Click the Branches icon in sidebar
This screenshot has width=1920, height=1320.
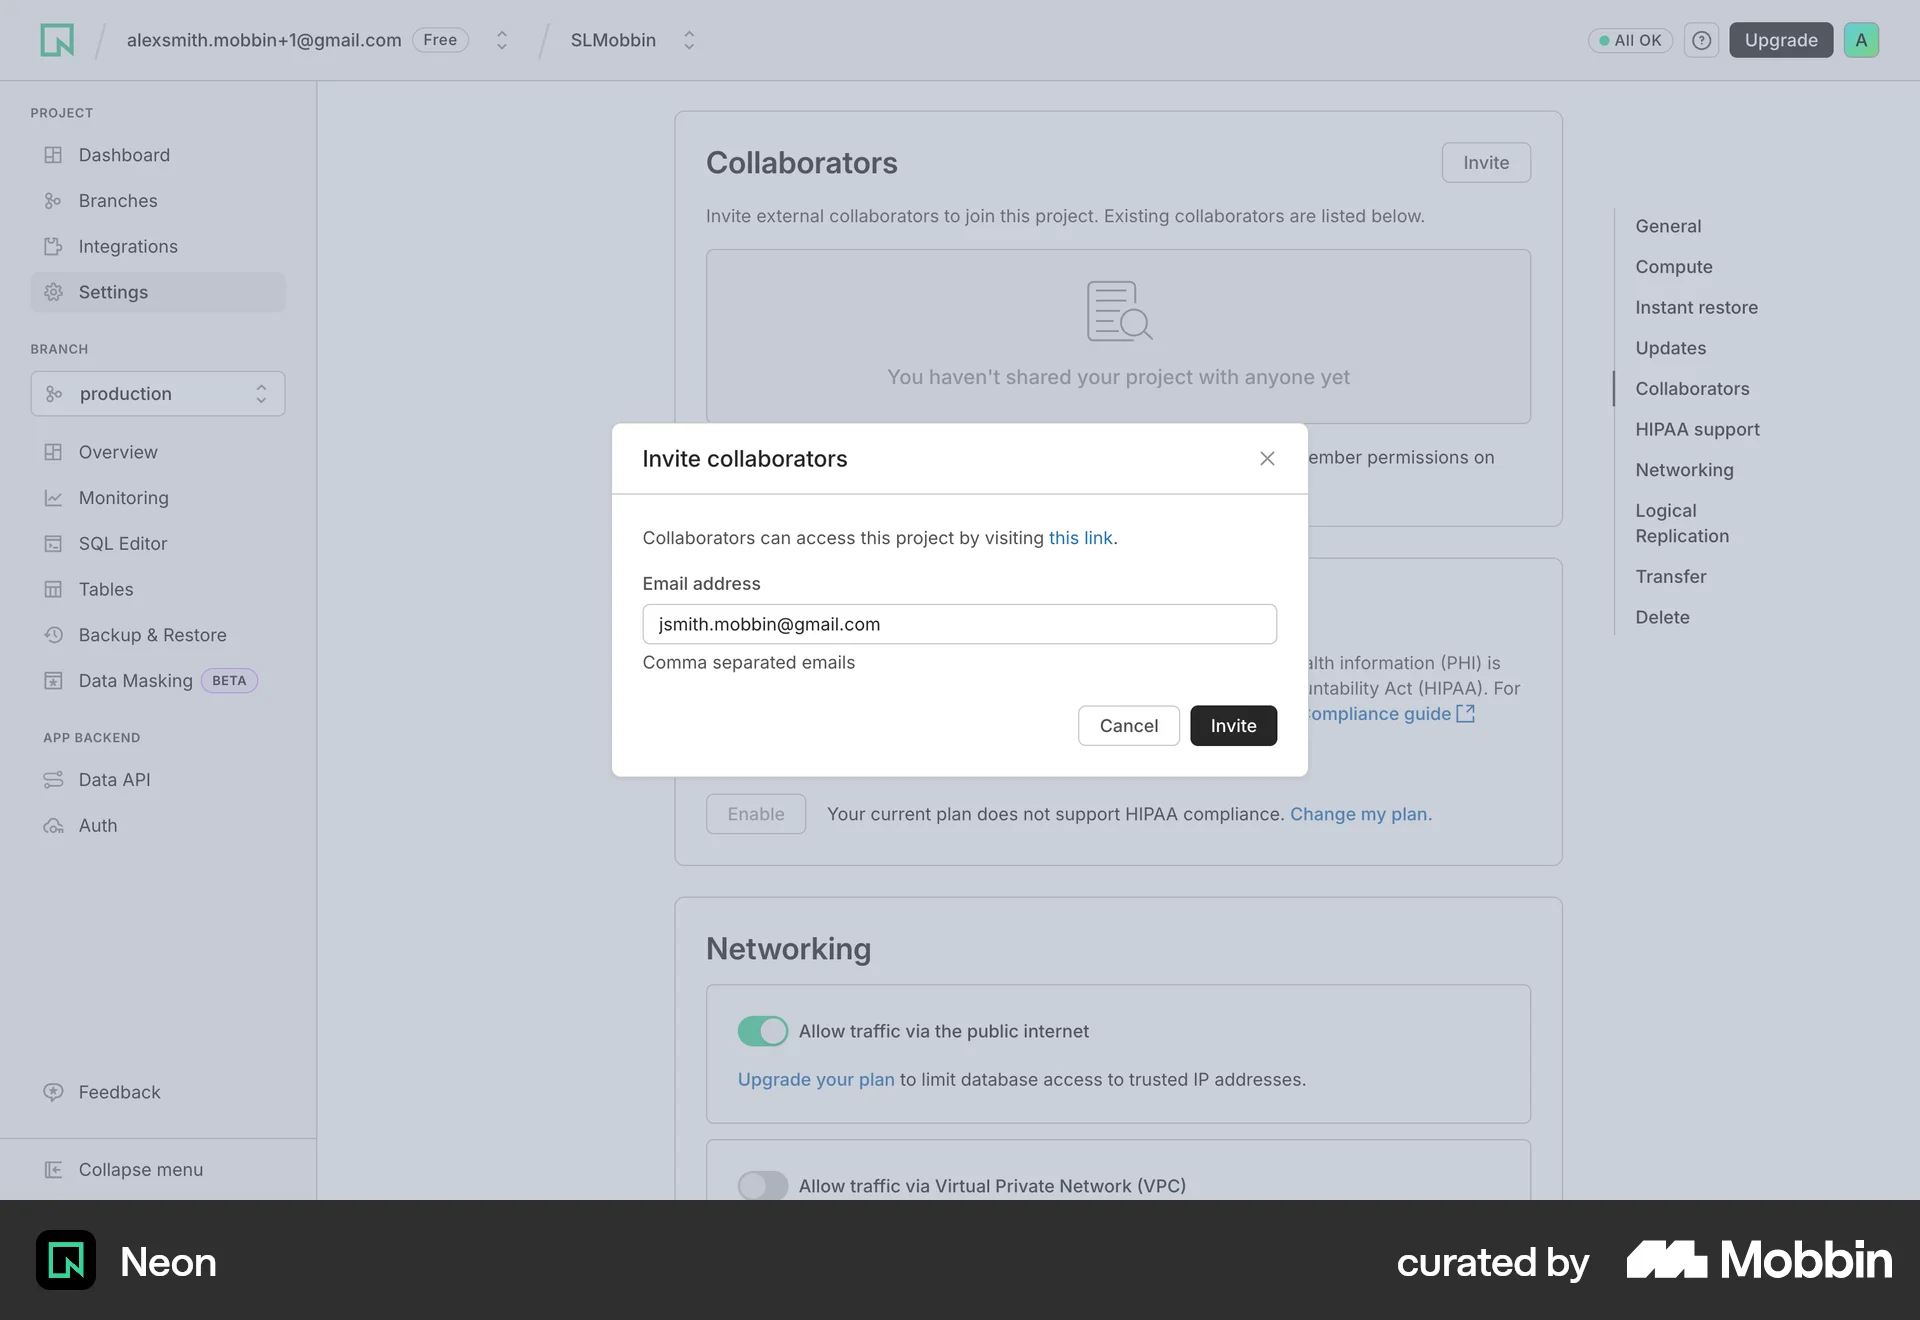click(53, 201)
